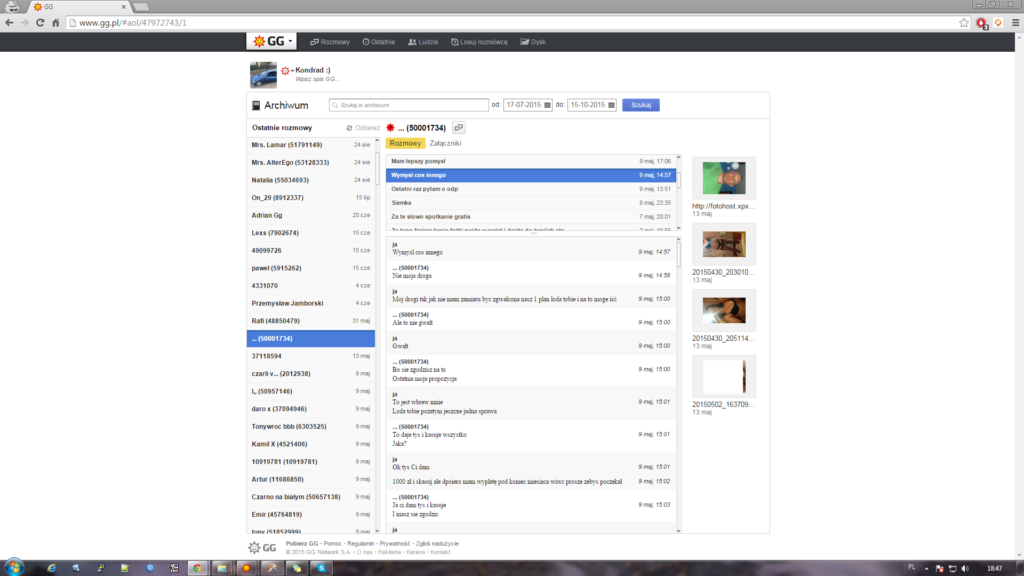Open conversation 'Siemka' from 8 maj

pos(530,203)
